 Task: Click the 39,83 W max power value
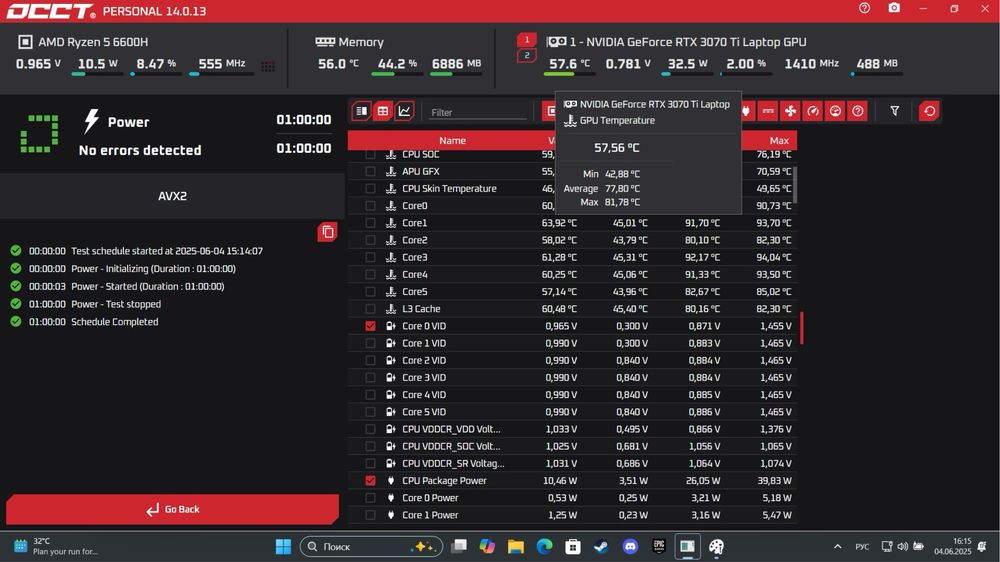pos(774,481)
